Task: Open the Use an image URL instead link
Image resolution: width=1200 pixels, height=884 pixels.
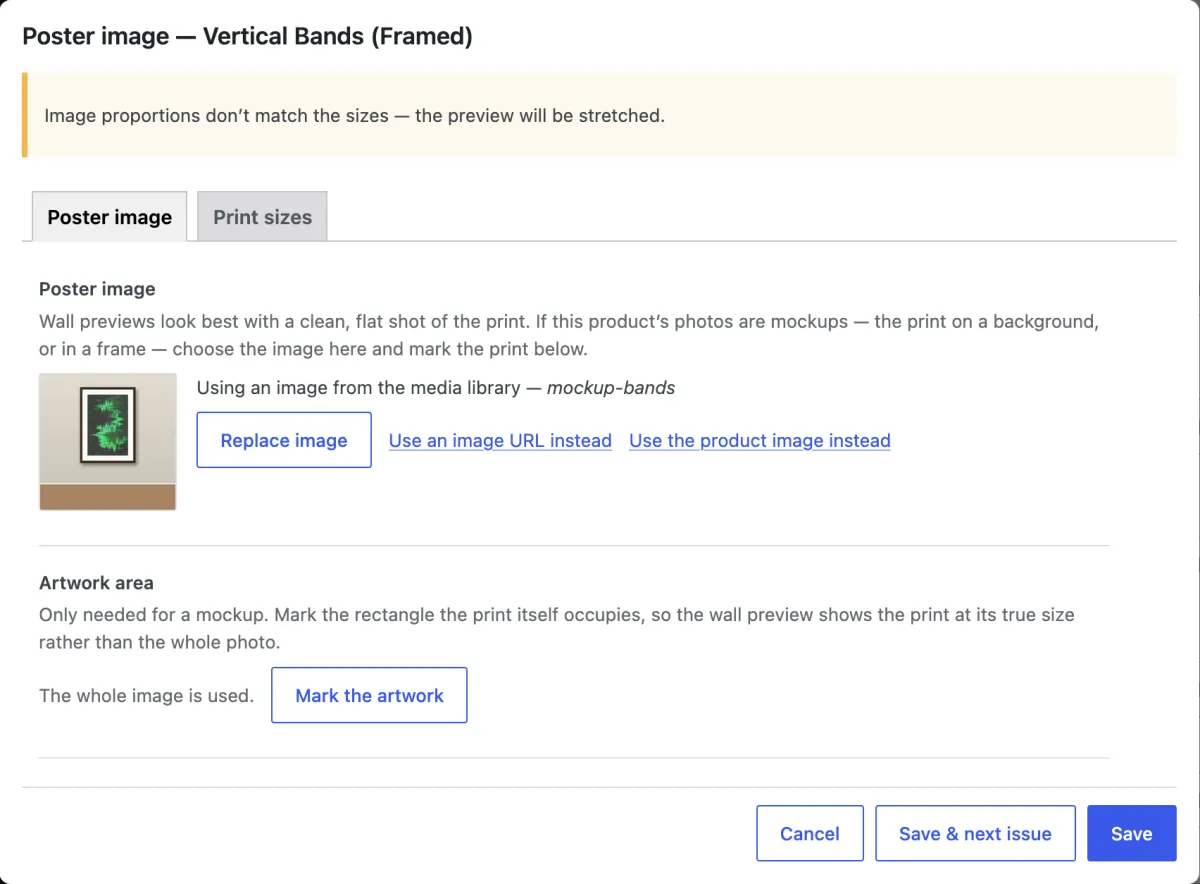Action: (500, 440)
